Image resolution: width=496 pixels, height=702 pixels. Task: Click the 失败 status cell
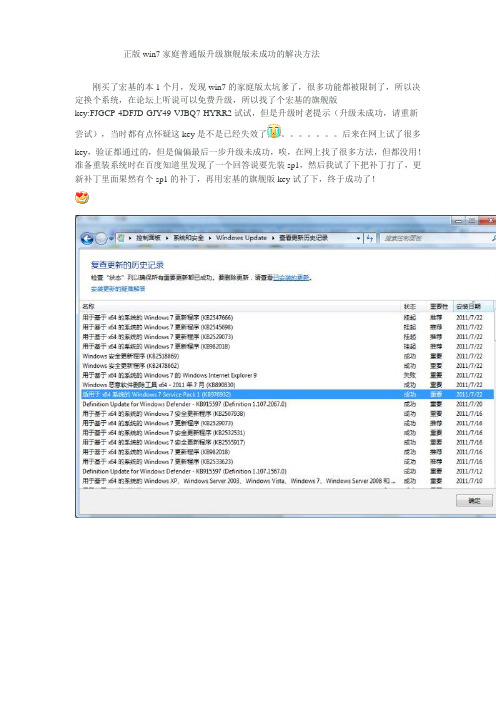pyautogui.click(x=410, y=375)
